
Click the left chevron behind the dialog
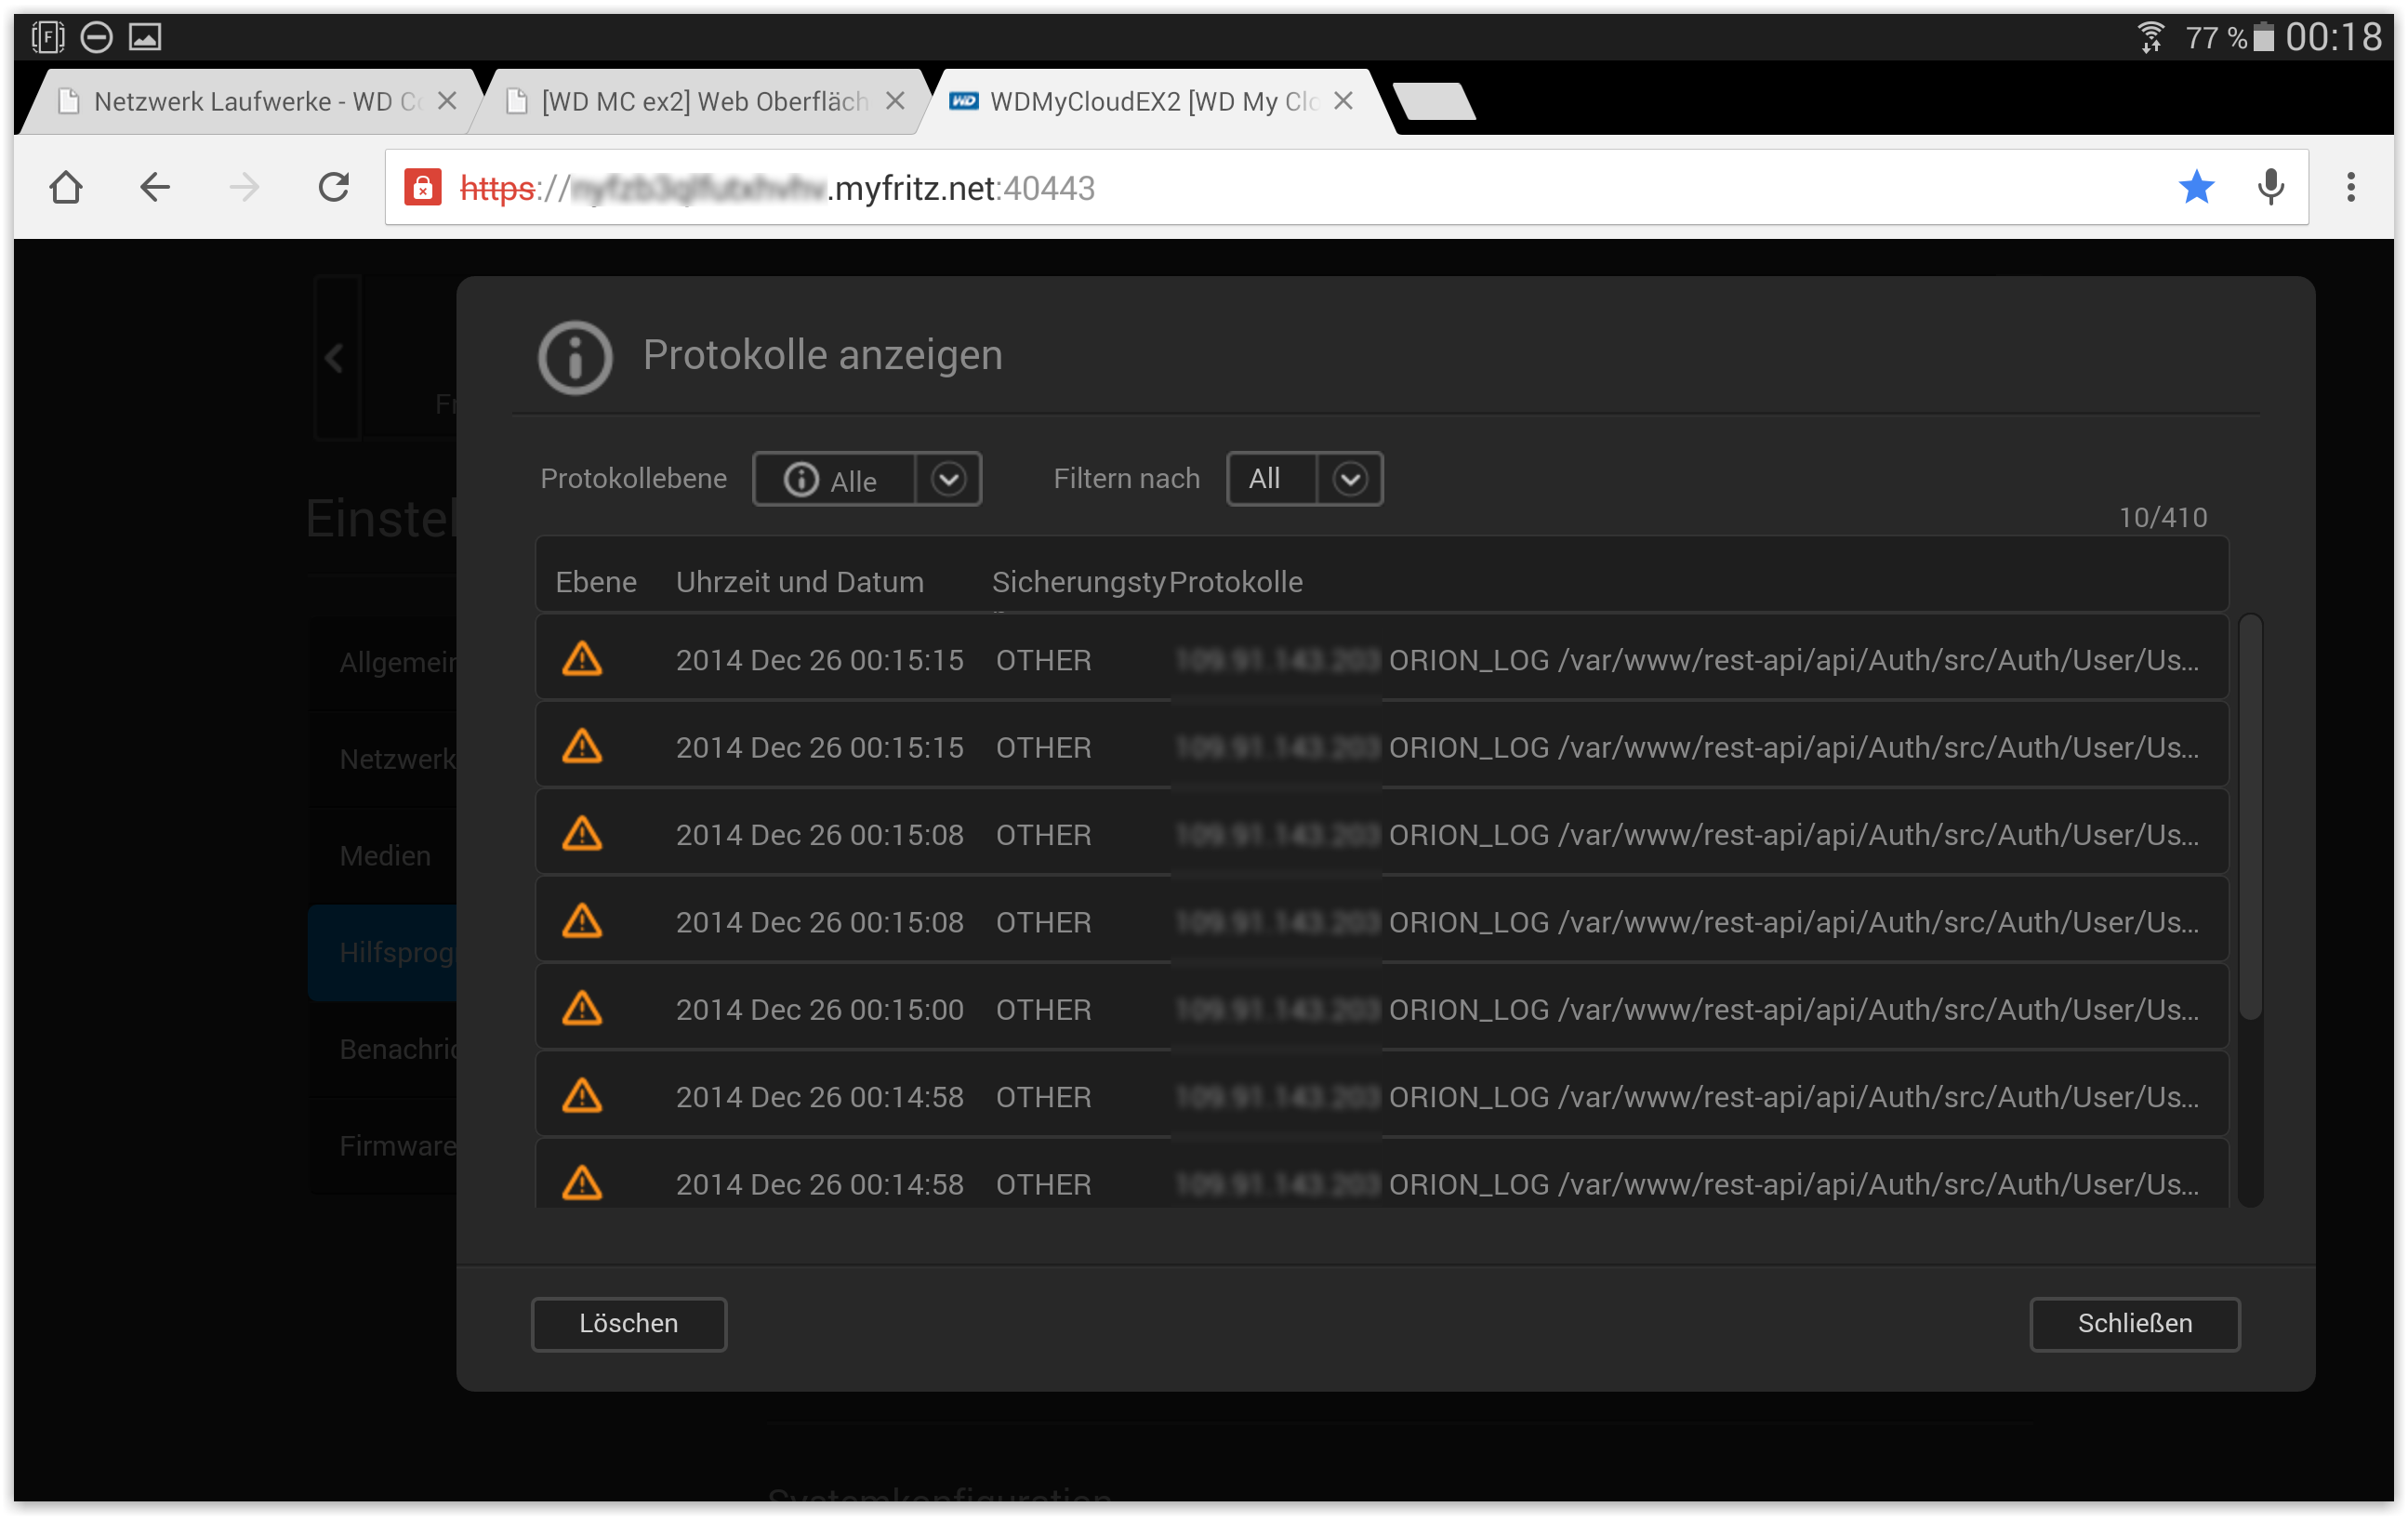335,358
